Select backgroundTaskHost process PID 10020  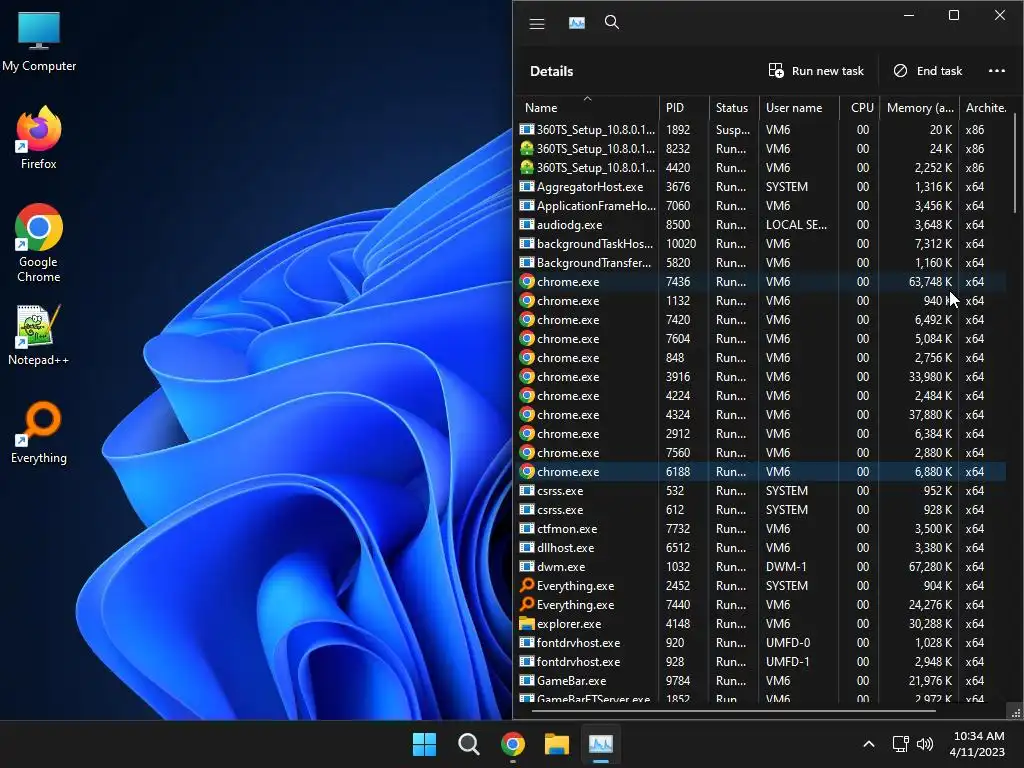tap(761, 243)
